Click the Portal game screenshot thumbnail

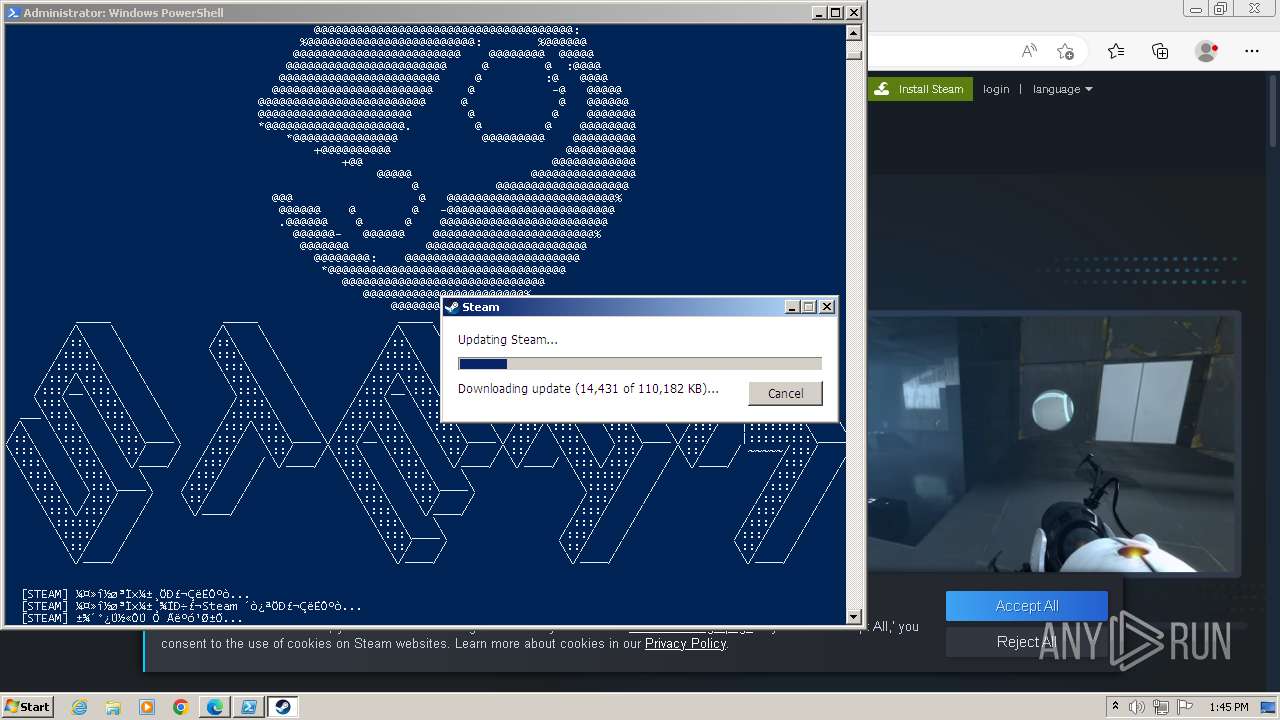(x=1053, y=444)
